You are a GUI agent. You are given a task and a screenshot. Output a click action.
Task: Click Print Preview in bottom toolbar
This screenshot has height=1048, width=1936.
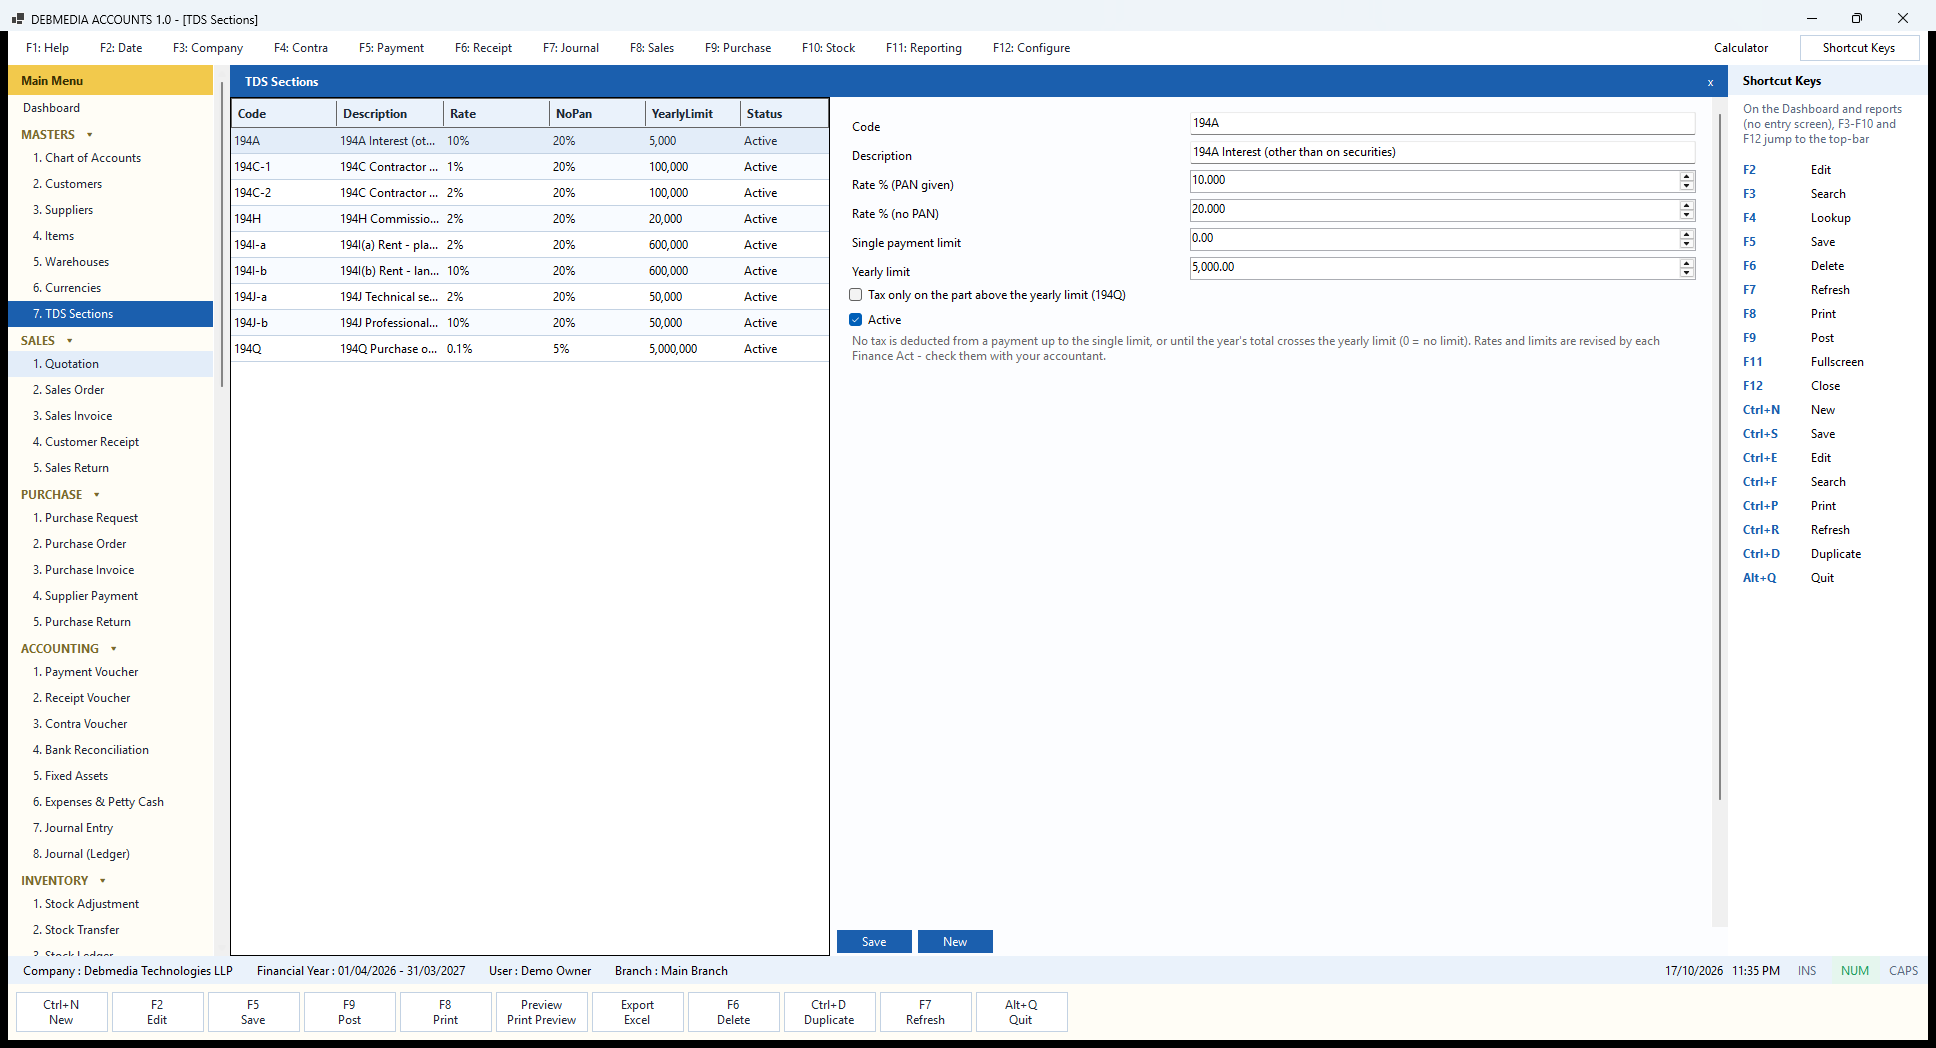(541, 1012)
